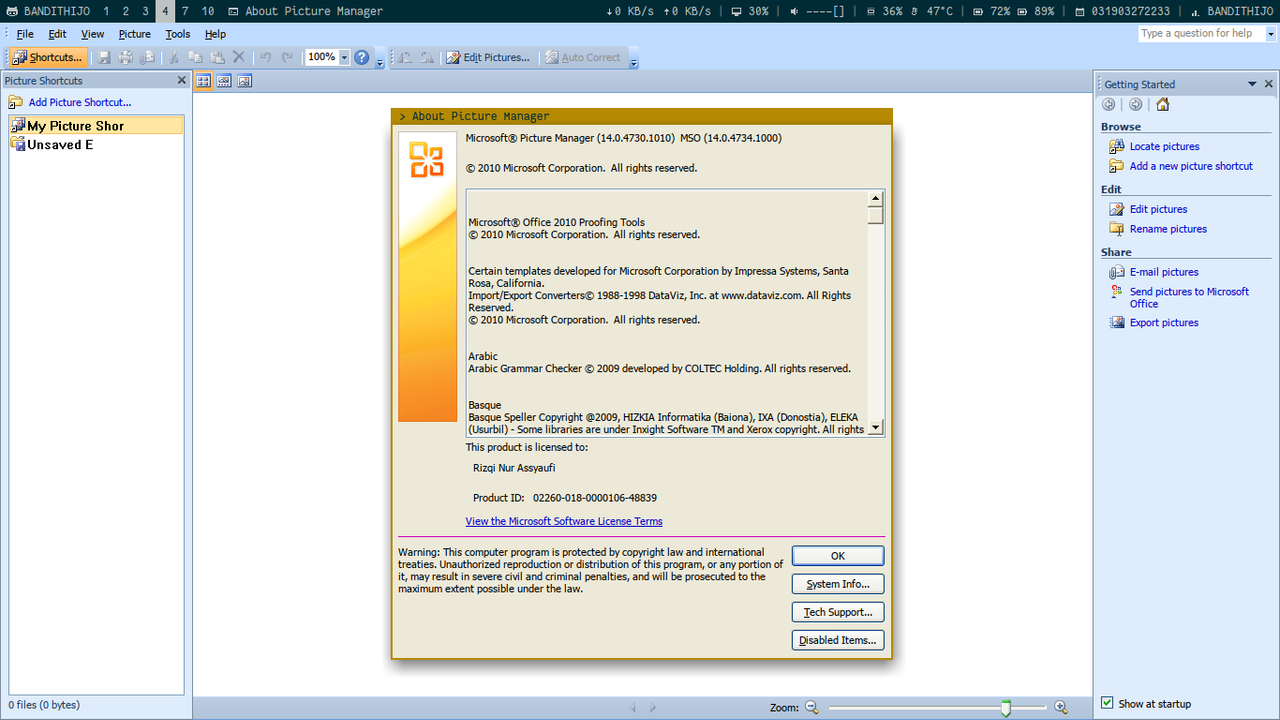Close the Picture Shortcuts pane
The image size is (1280, 720).
point(181,80)
